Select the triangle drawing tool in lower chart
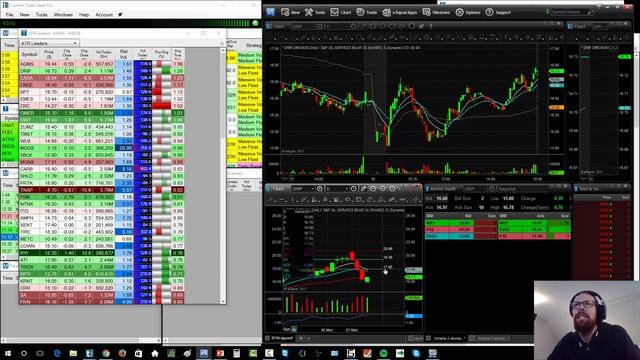Image resolution: width=640 pixels, height=360 pixels. pyautogui.click(x=380, y=200)
